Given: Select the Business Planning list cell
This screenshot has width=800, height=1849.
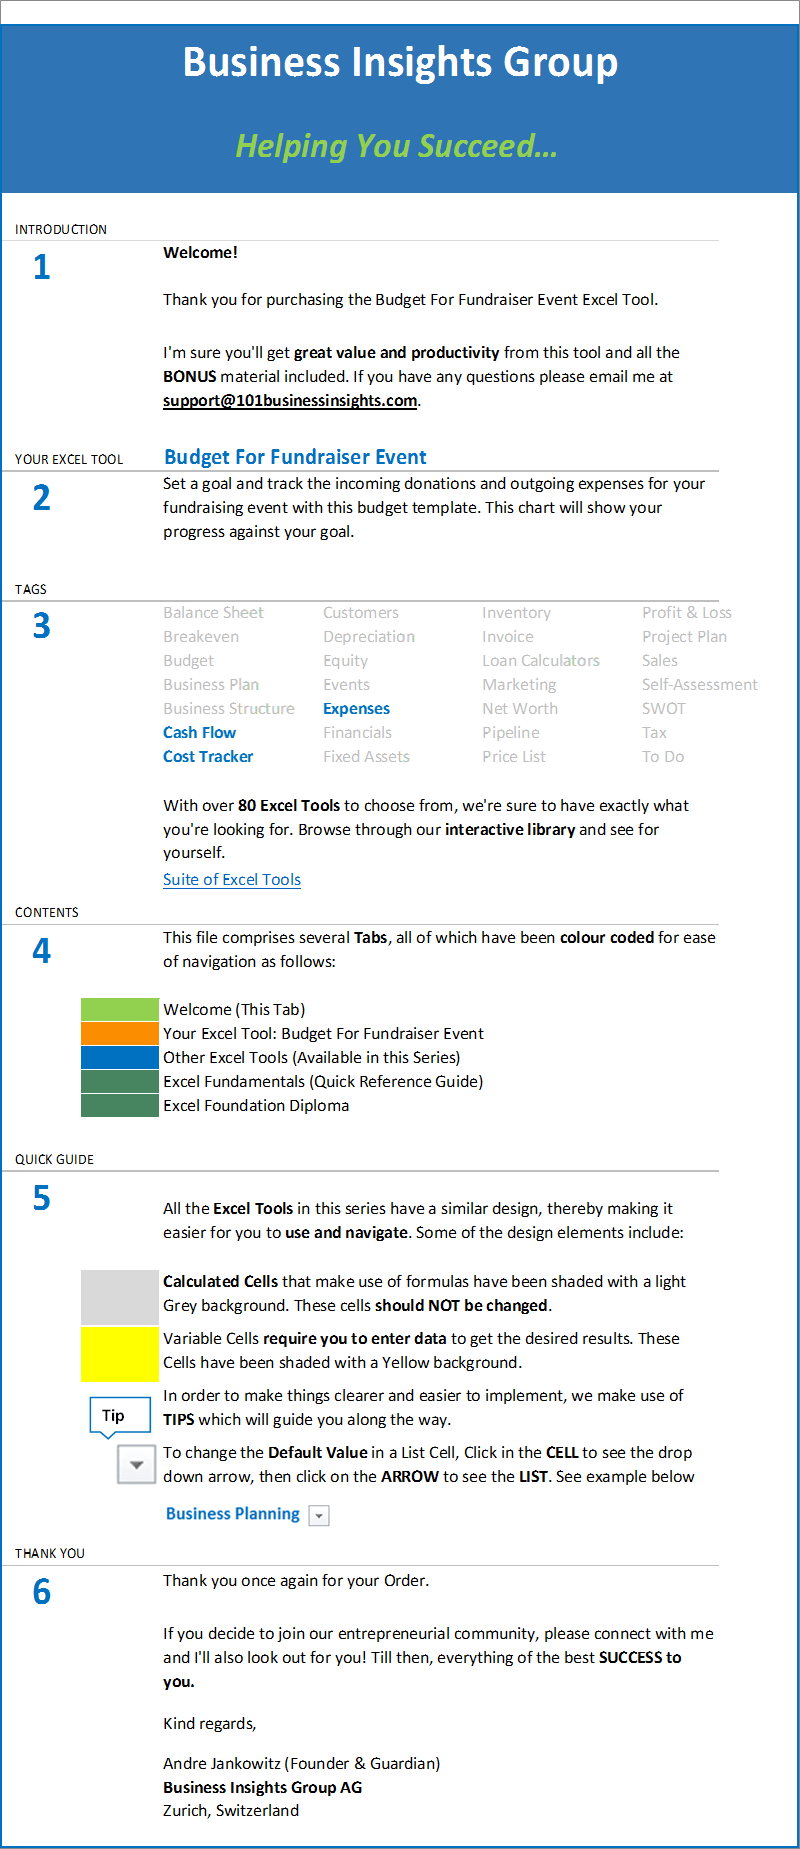Looking at the screenshot, I should click(x=233, y=1514).
